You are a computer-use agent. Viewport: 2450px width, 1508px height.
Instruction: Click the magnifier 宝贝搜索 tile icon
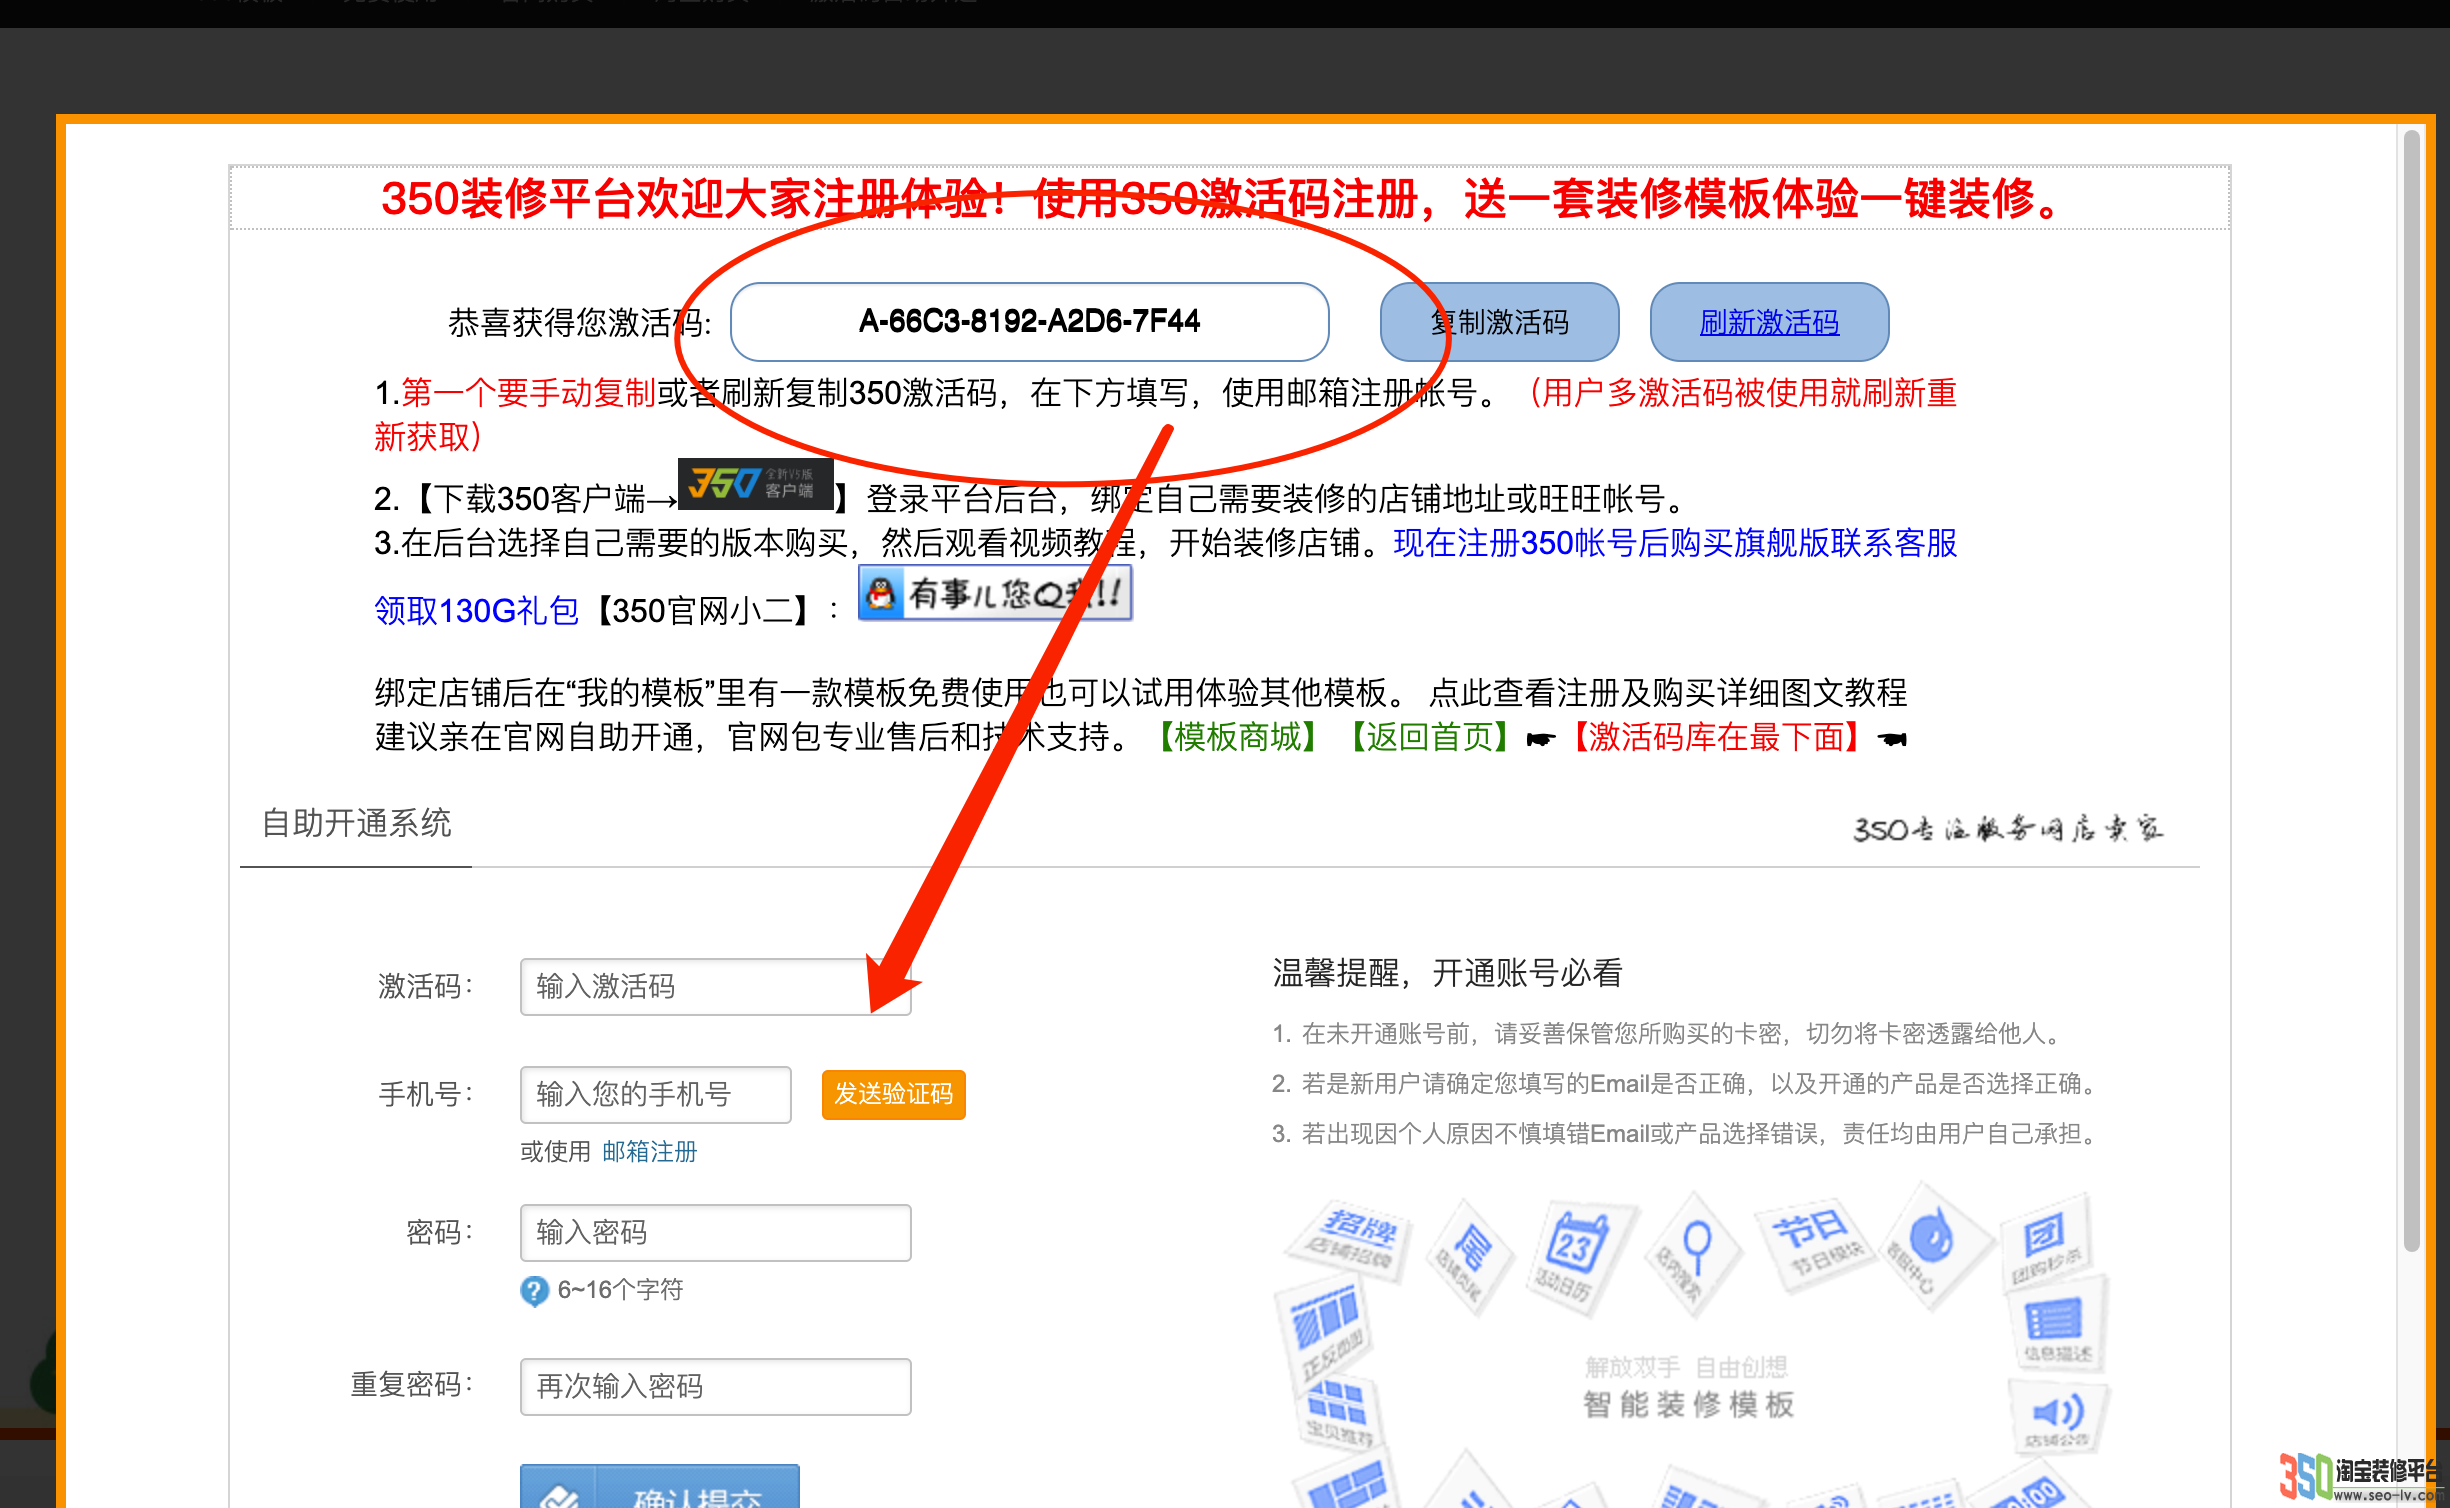tap(1696, 1255)
